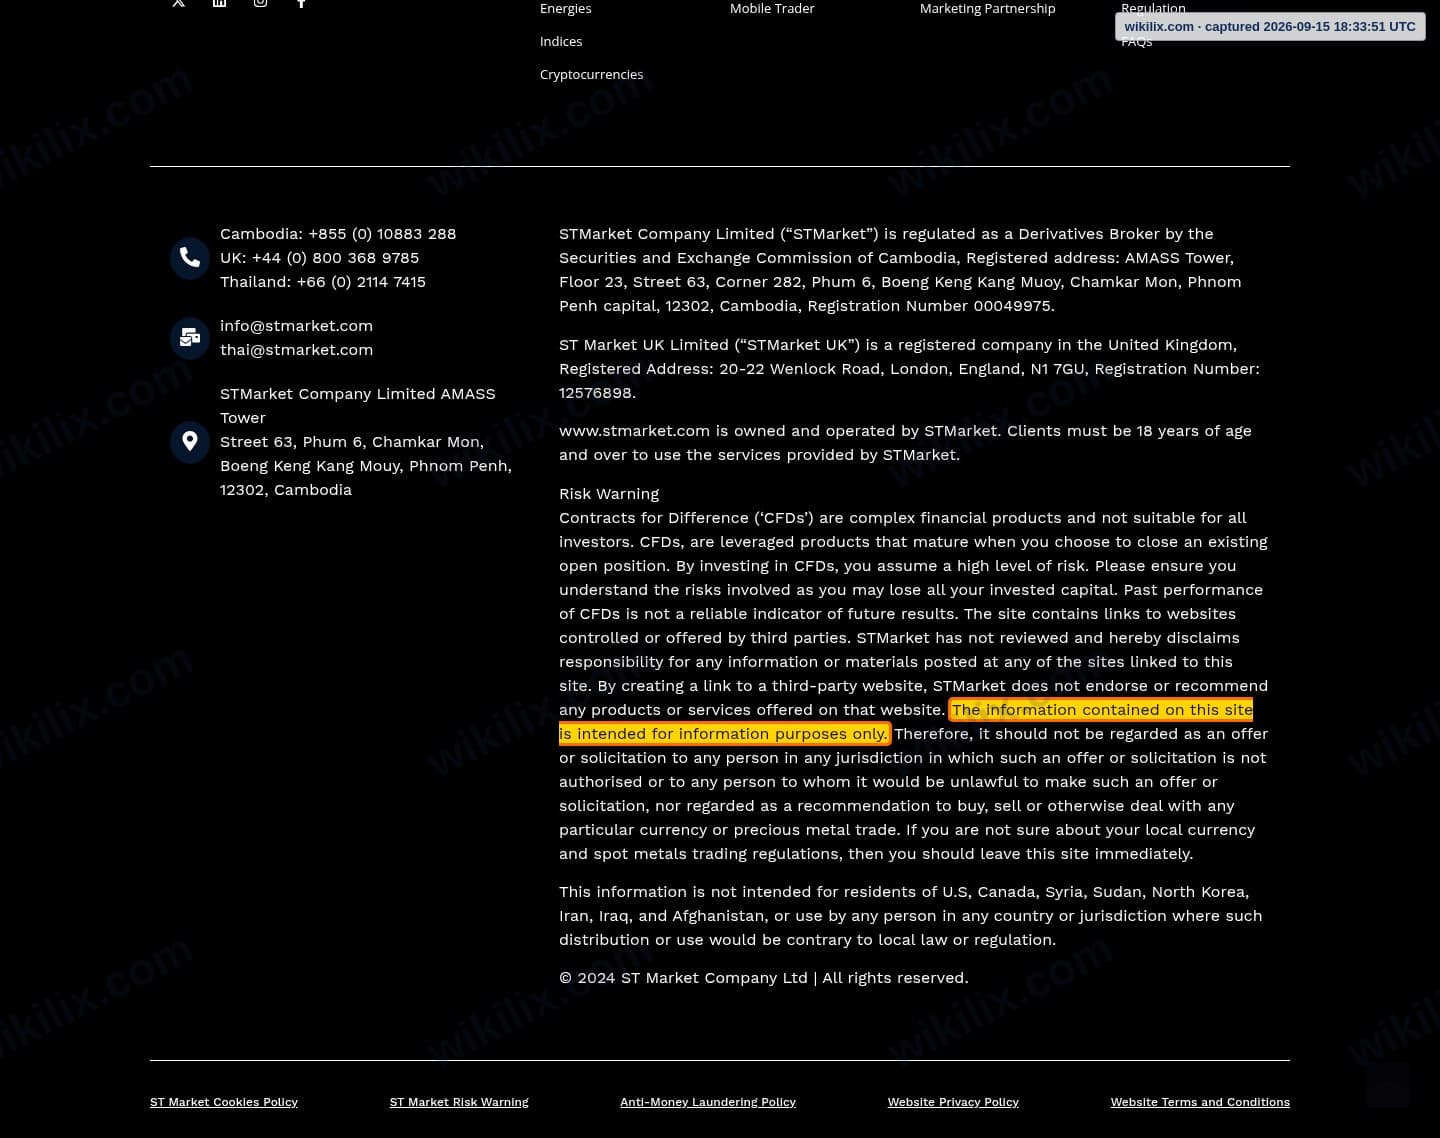Click the Thailand phone number +66 (0) 2114 7415
1440x1138 pixels.
point(323,282)
